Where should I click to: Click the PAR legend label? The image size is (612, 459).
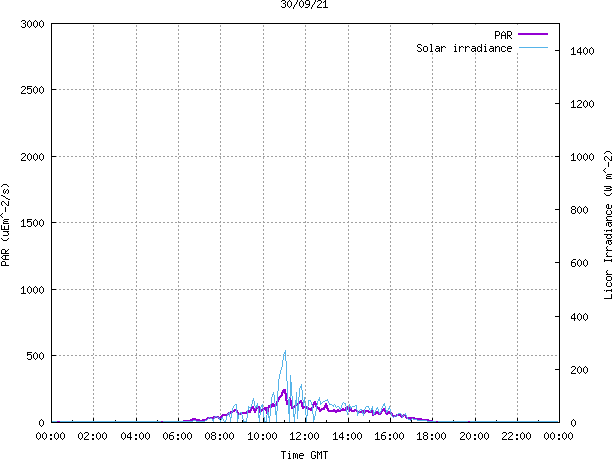point(503,35)
